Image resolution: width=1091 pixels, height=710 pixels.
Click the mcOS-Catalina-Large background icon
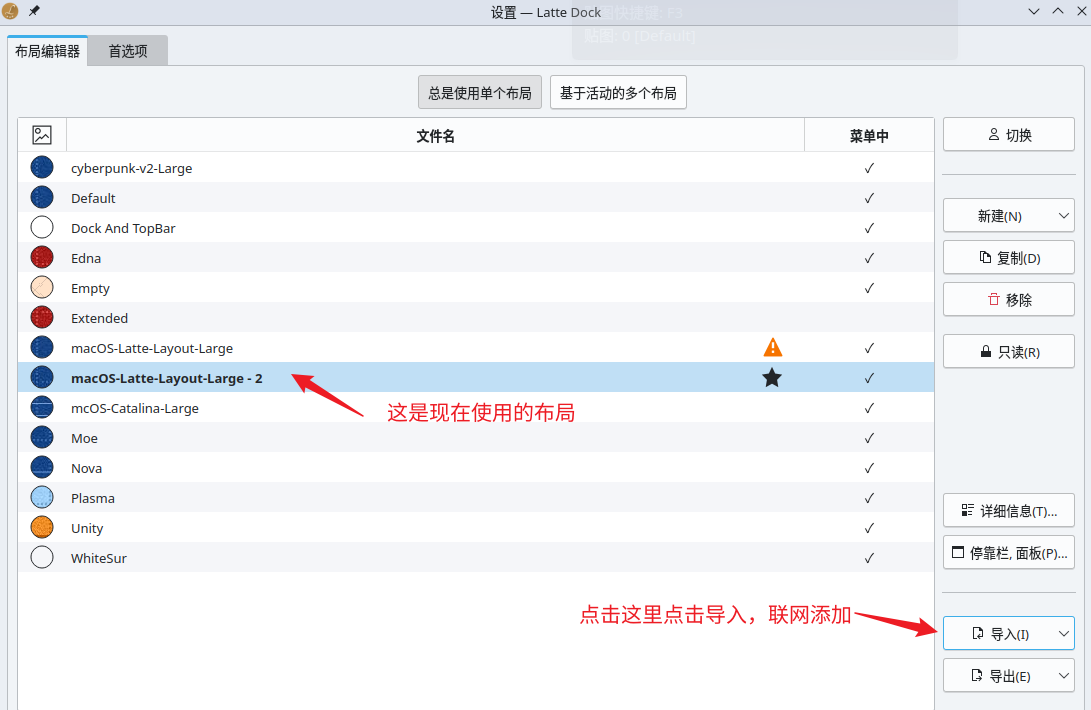pyautogui.click(x=42, y=407)
